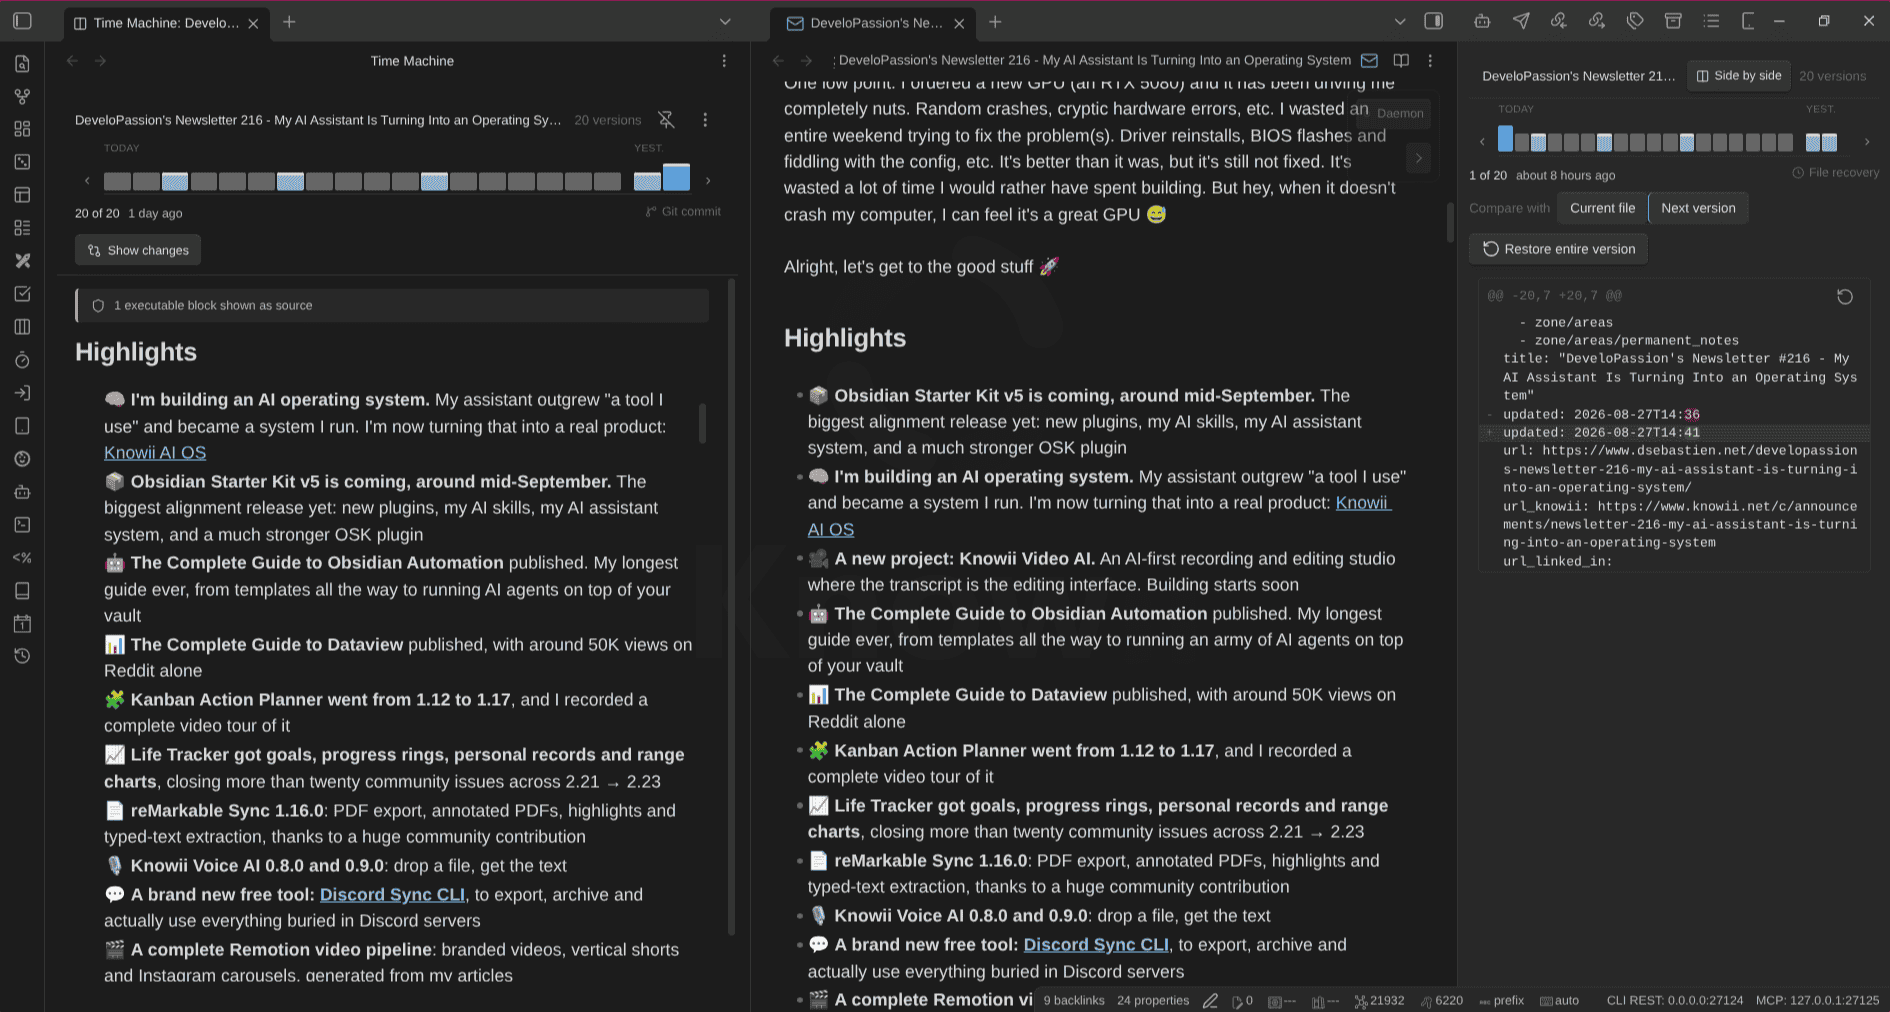Image resolution: width=1890 pixels, height=1012 pixels.
Task: Click the Show changes button
Action: click(x=138, y=250)
